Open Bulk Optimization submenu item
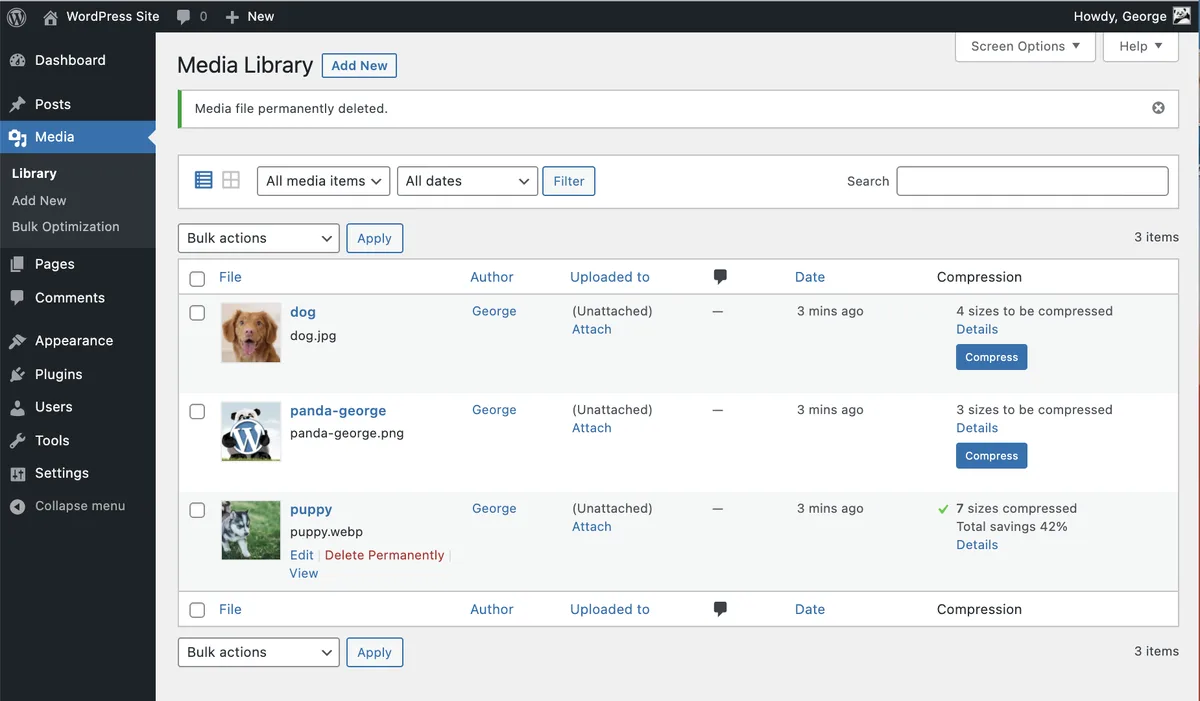Viewport: 1200px width, 701px height. click(65, 227)
